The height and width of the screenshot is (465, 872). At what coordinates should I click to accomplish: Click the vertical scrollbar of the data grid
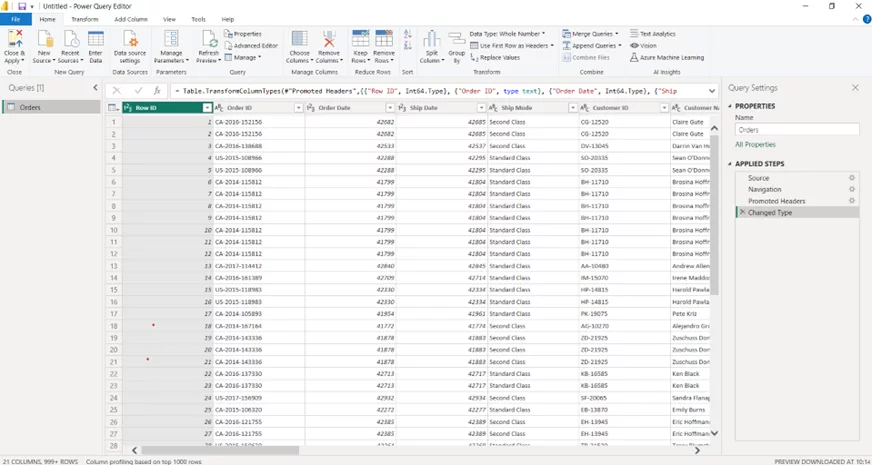715,214
